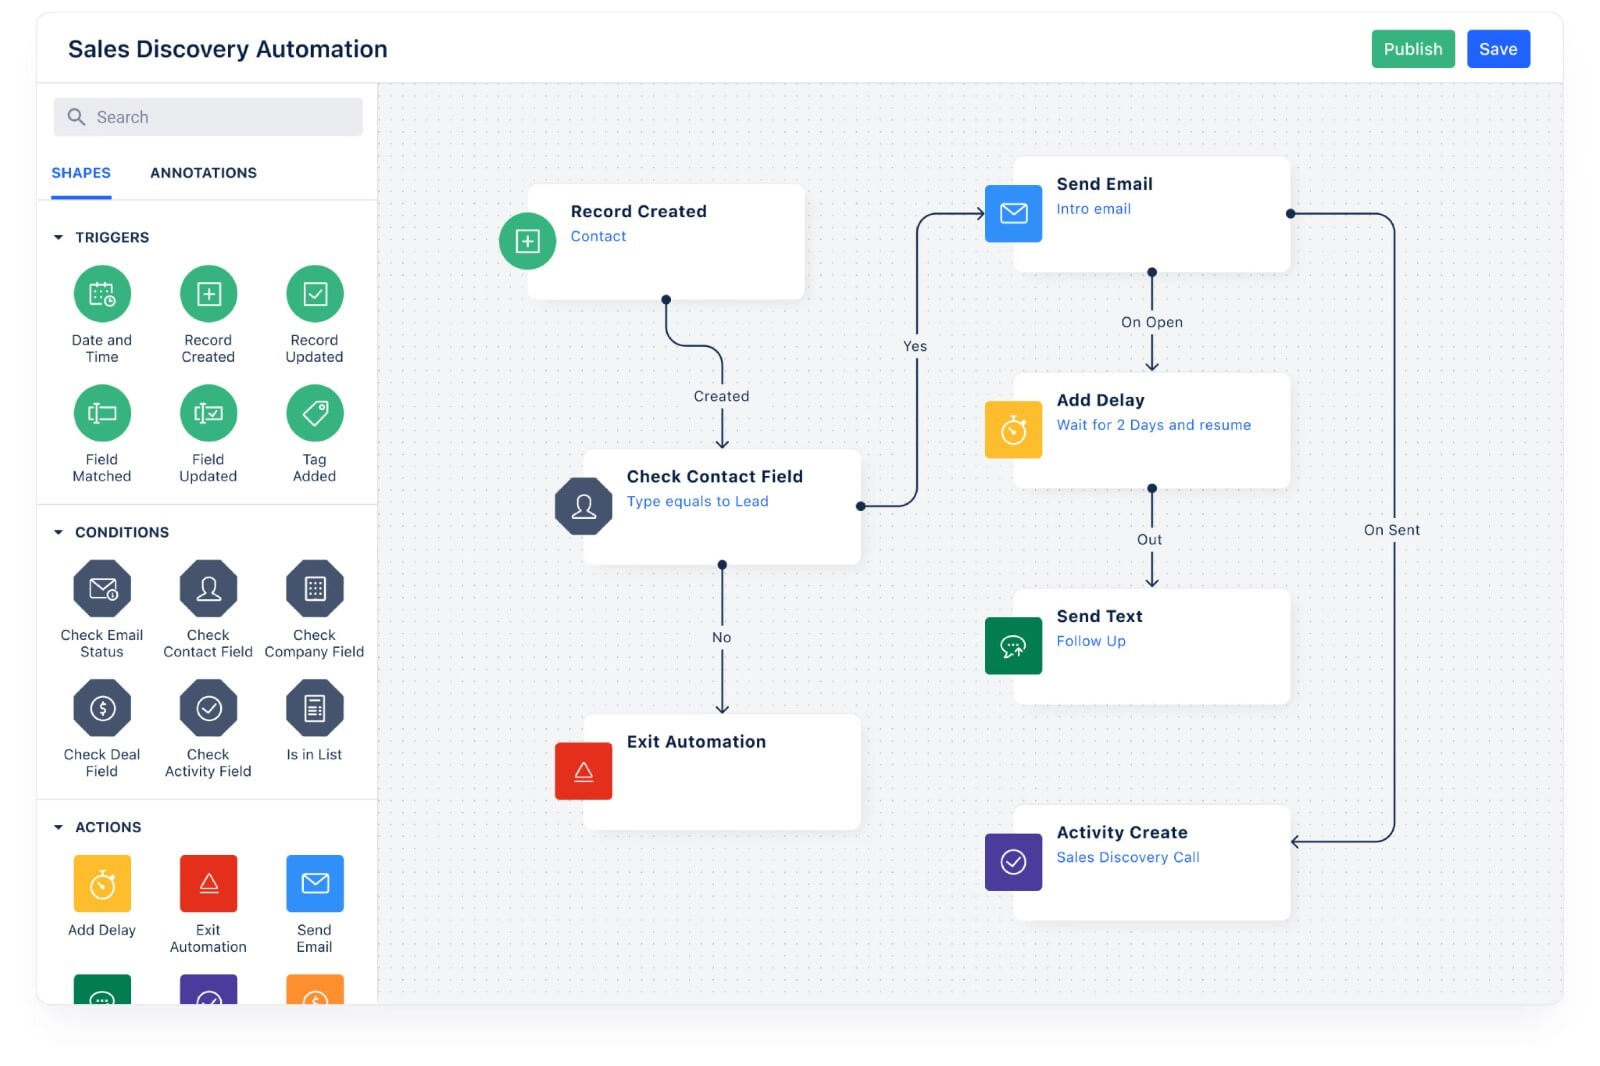Pick the Field Updated trigger shape

pos(208,413)
